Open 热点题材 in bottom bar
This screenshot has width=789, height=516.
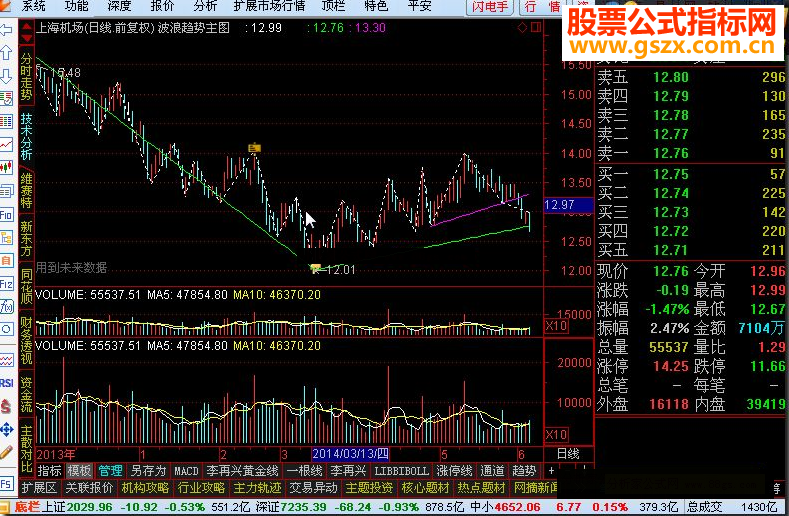[x=481, y=488]
